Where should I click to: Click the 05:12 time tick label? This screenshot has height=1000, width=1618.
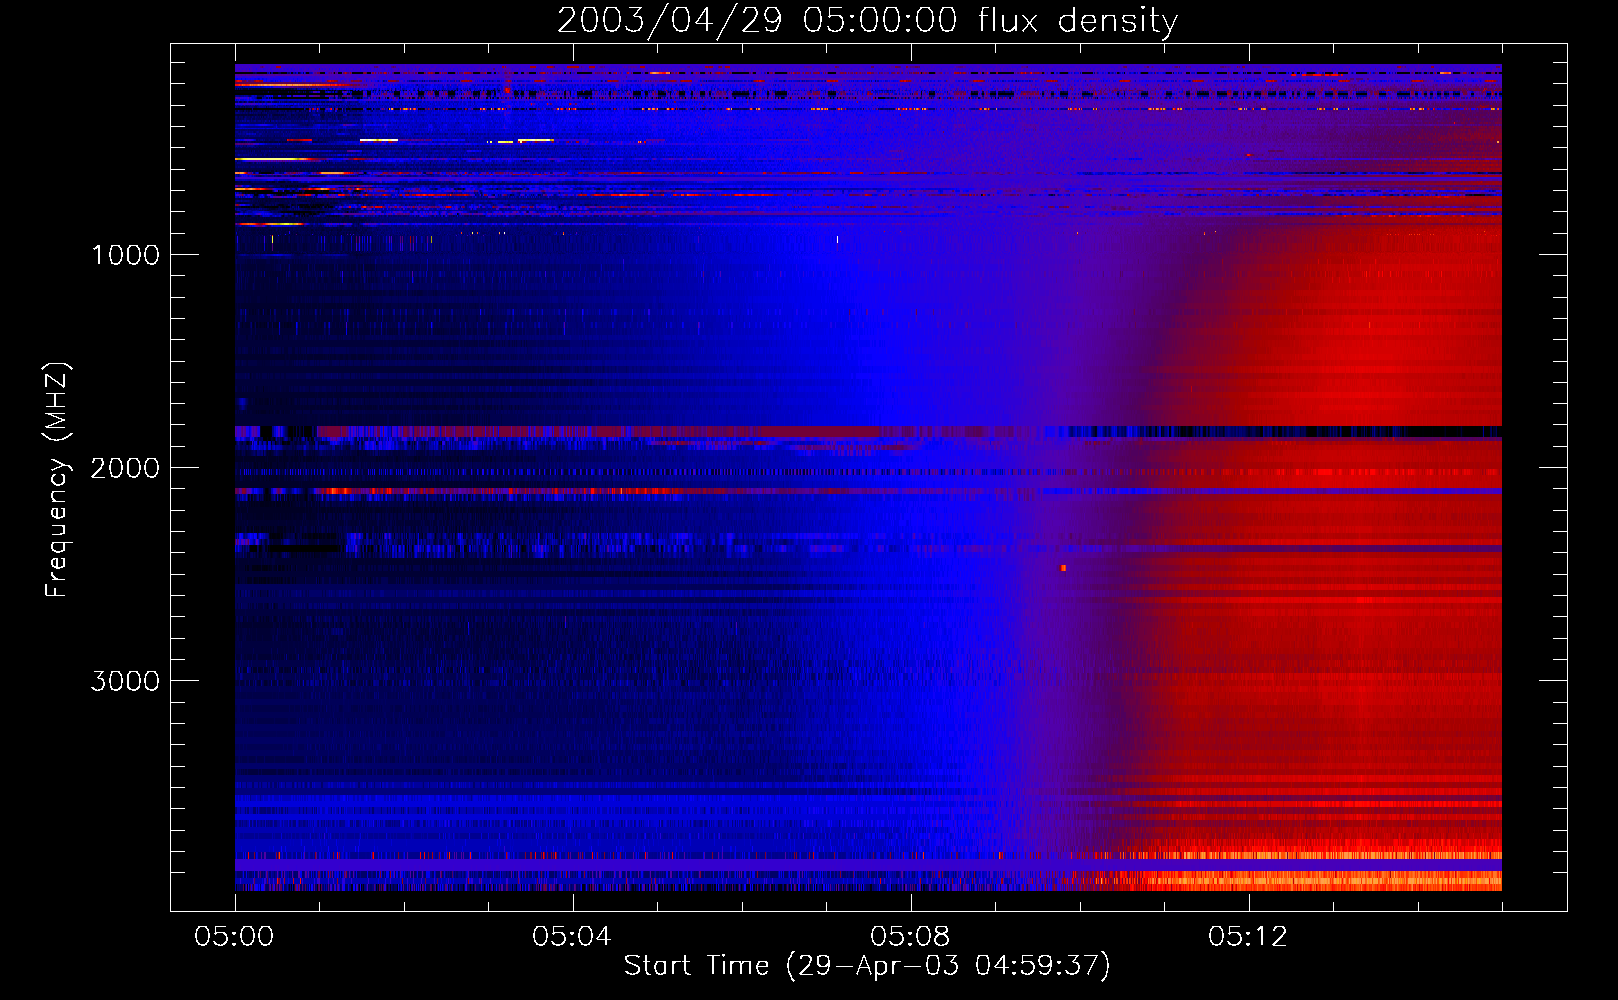(1248, 936)
